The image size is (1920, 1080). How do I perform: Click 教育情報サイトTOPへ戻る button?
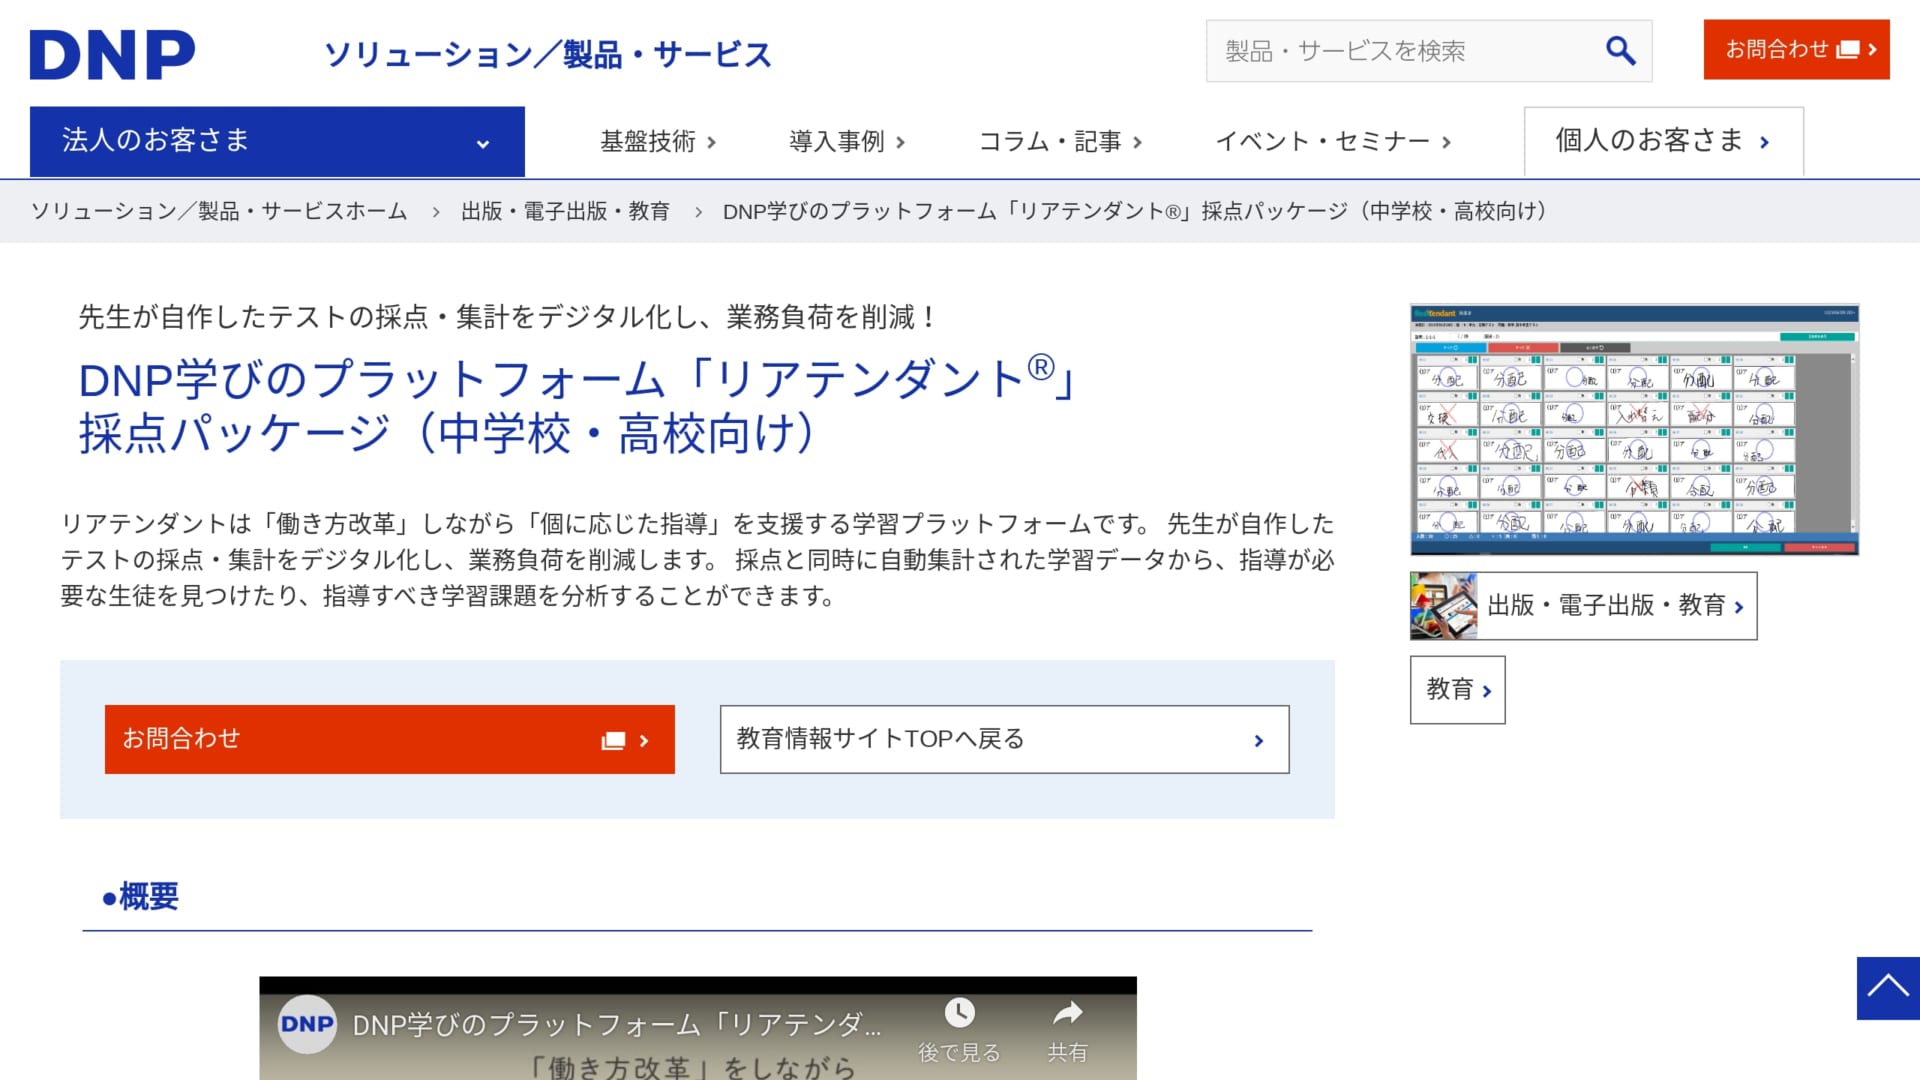click(x=1004, y=739)
